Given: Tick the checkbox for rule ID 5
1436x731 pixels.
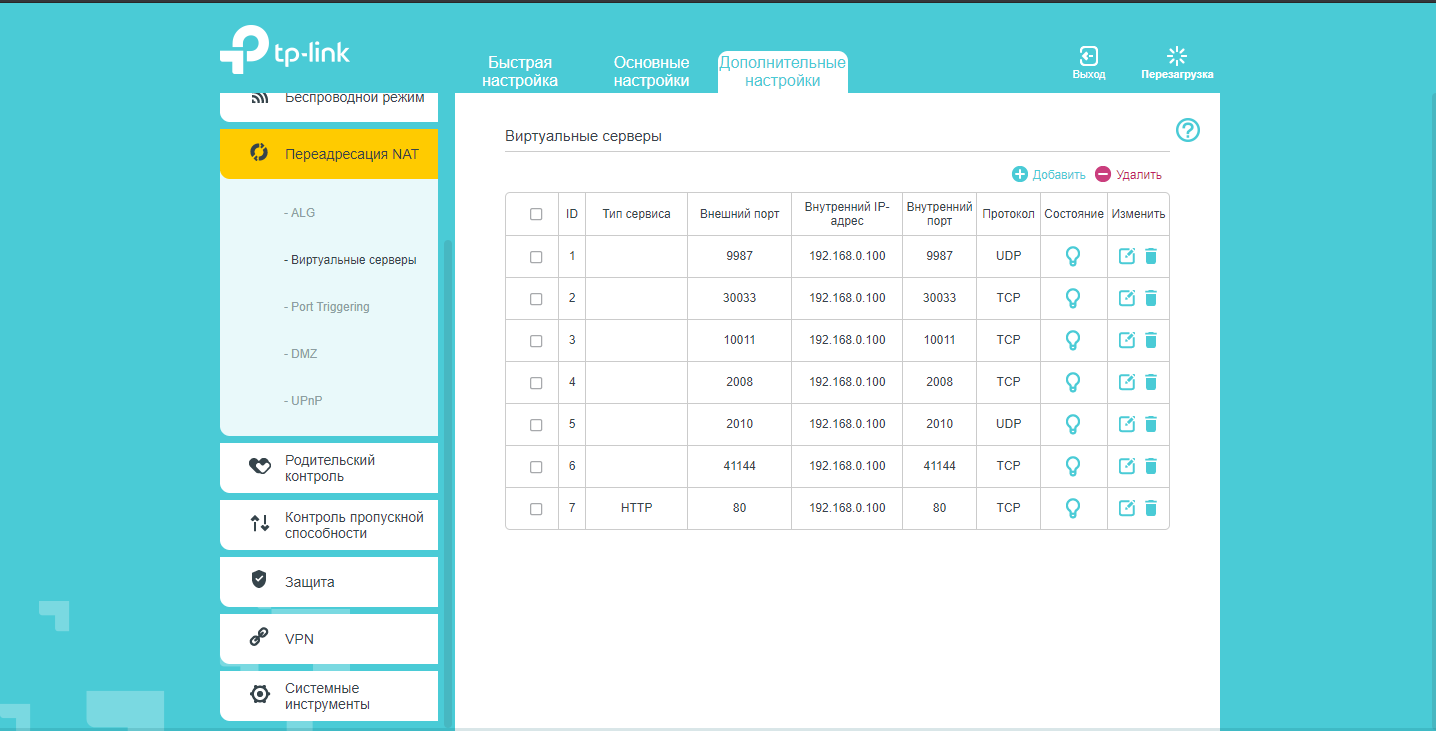Looking at the screenshot, I should coord(536,425).
